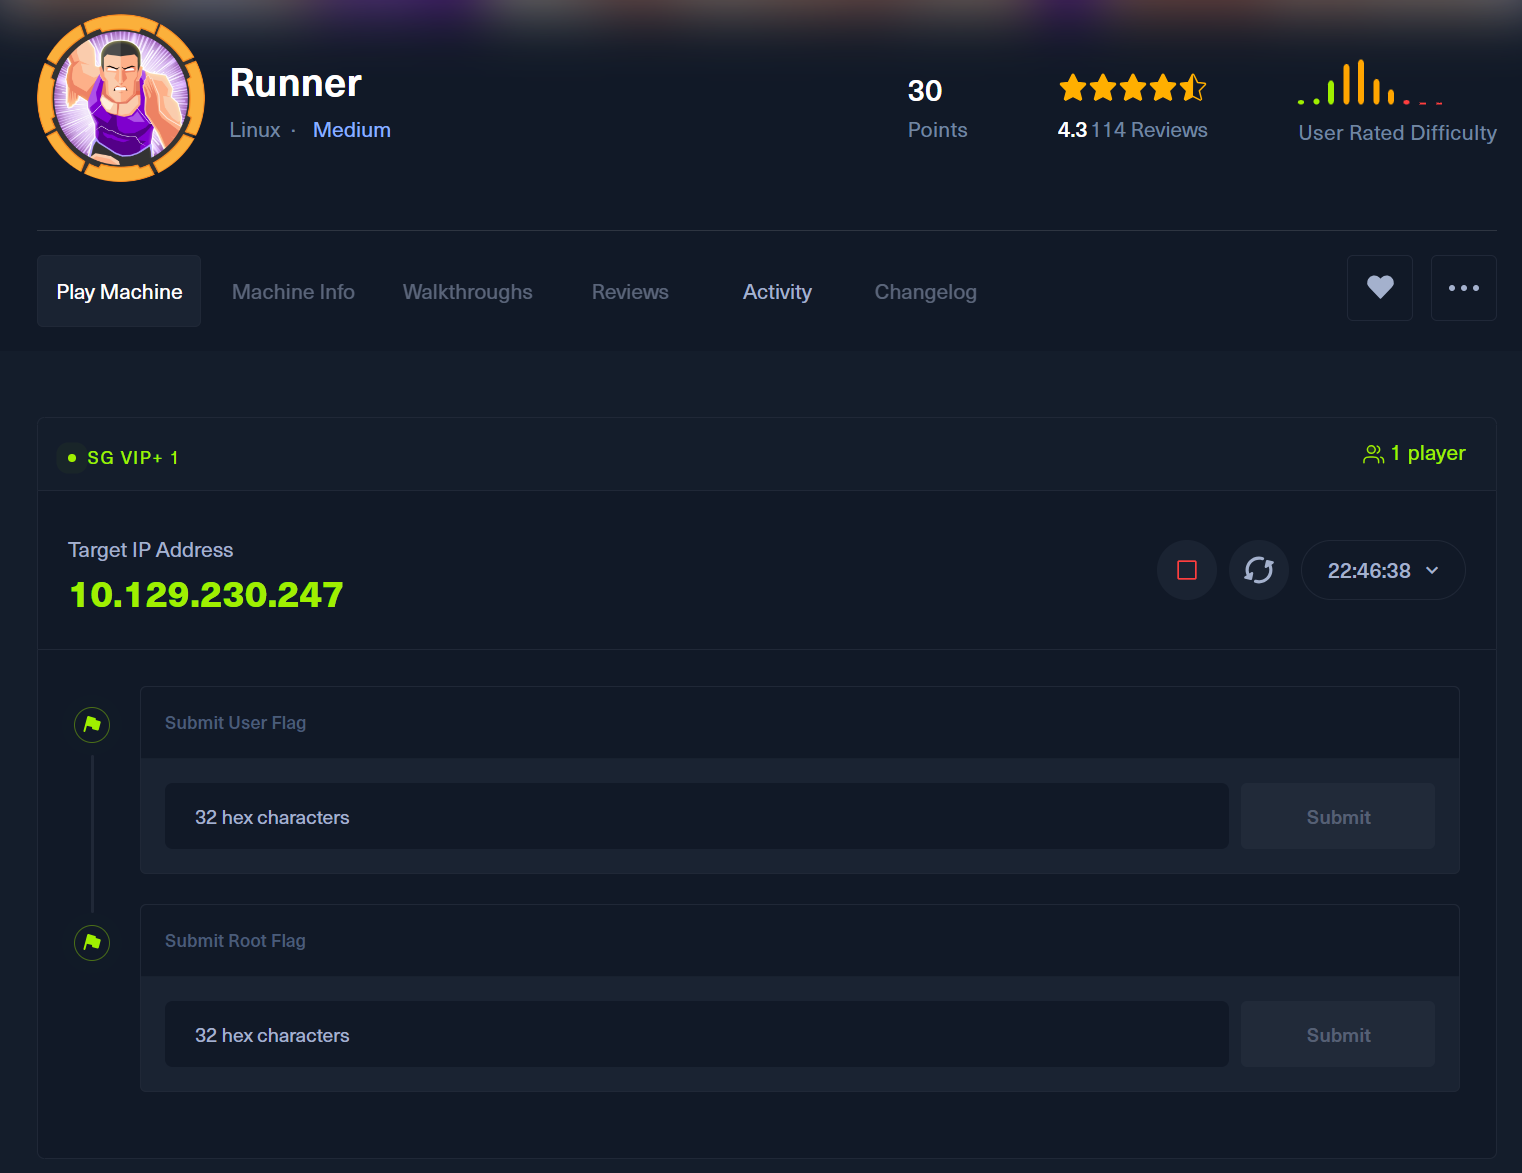Click the green user flag icon
Screen dimensions: 1522x1173
(x=91, y=725)
